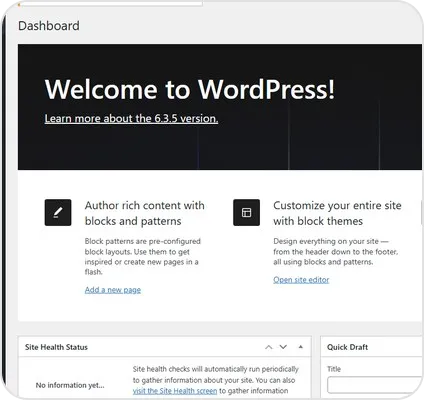The image size is (424, 400).
Task: Click the Welcome to WordPress! heading
Action: coord(190,89)
